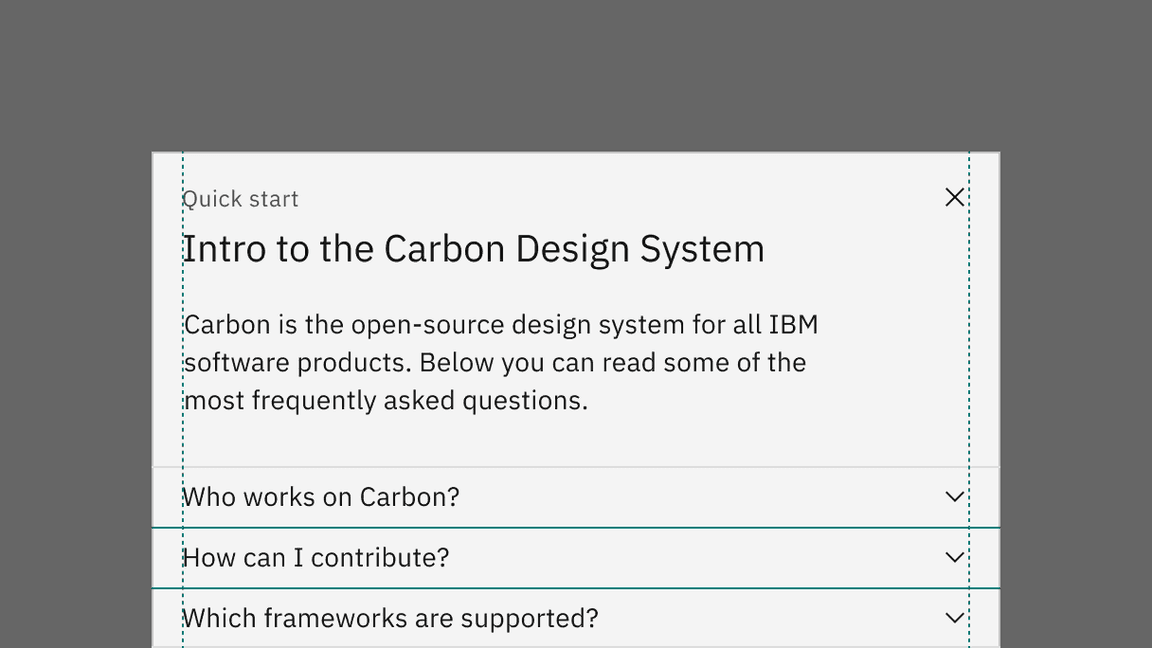Image resolution: width=1152 pixels, height=648 pixels.
Task: Click the word "IBM" in the description
Action: 793,325
